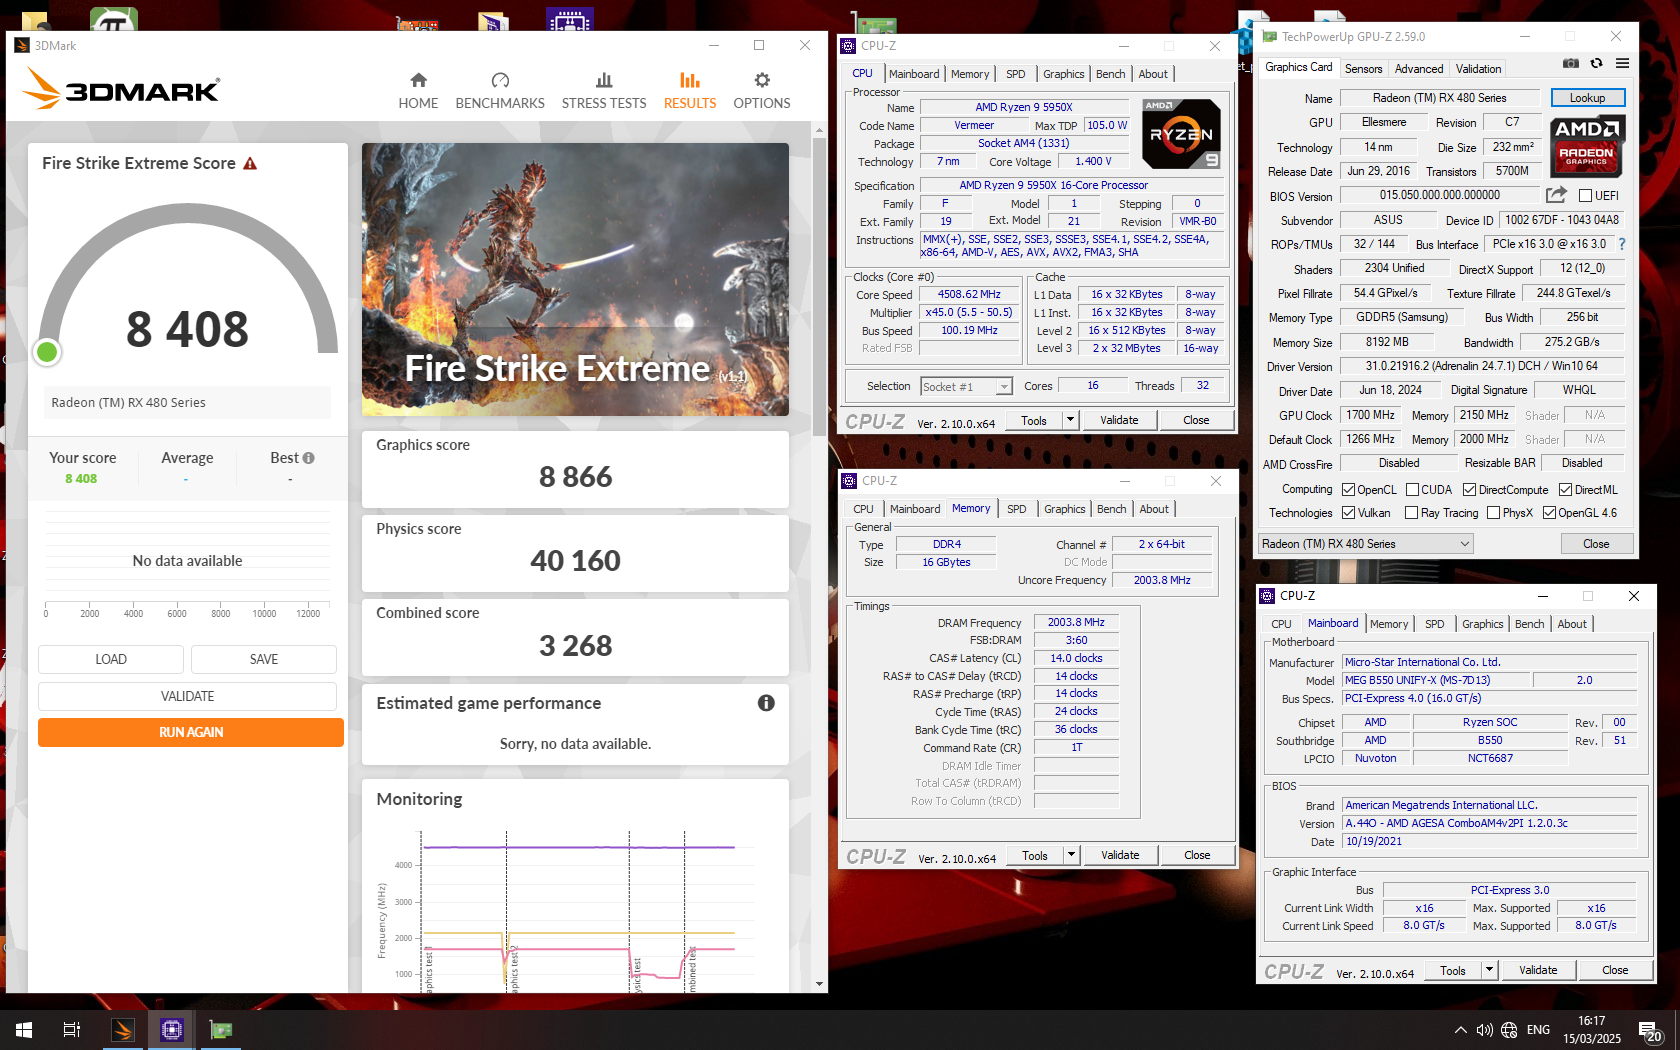Show hidden tray icons chevron
Screen dimensions: 1680x1050
tap(1460, 1030)
